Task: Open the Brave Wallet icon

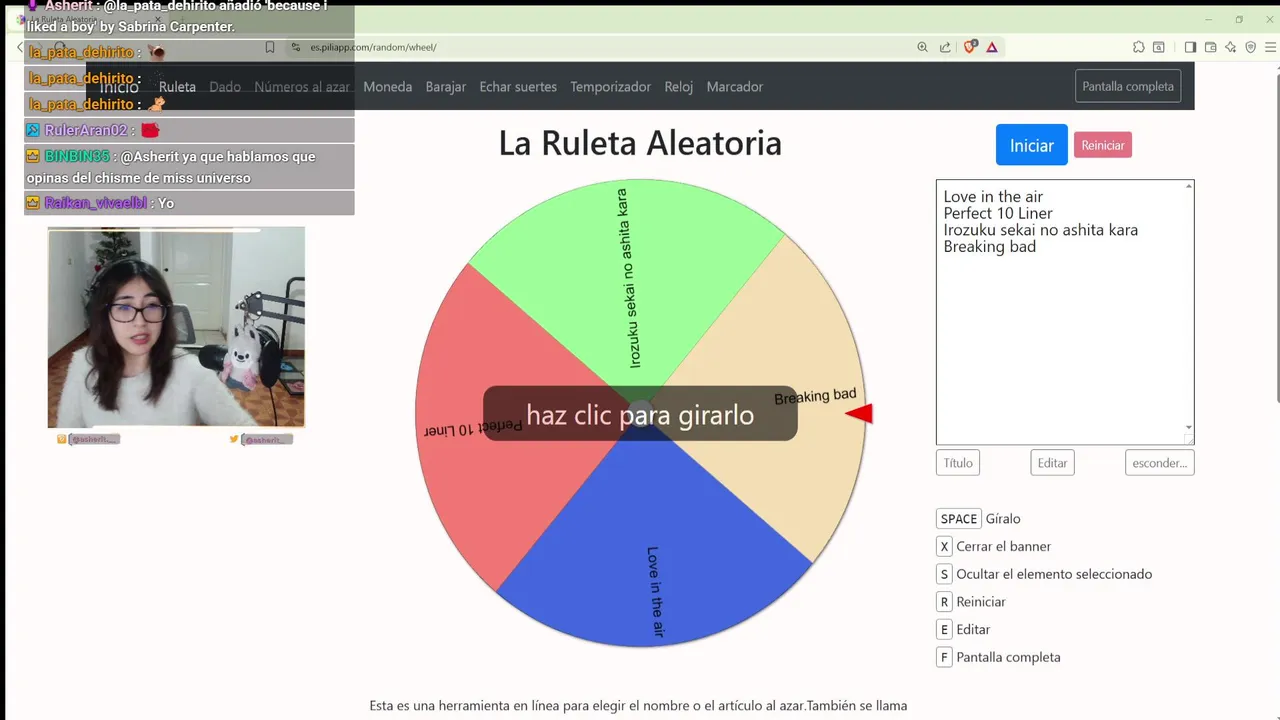Action: click(x=1210, y=47)
